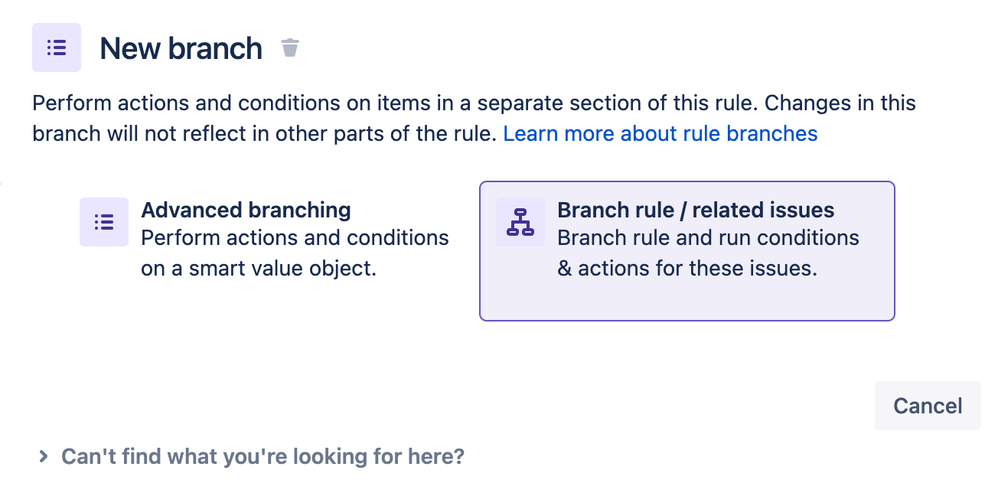Expand the chevron beside Can't find text
Image resolution: width=998 pixels, height=493 pixels.
coord(43,456)
